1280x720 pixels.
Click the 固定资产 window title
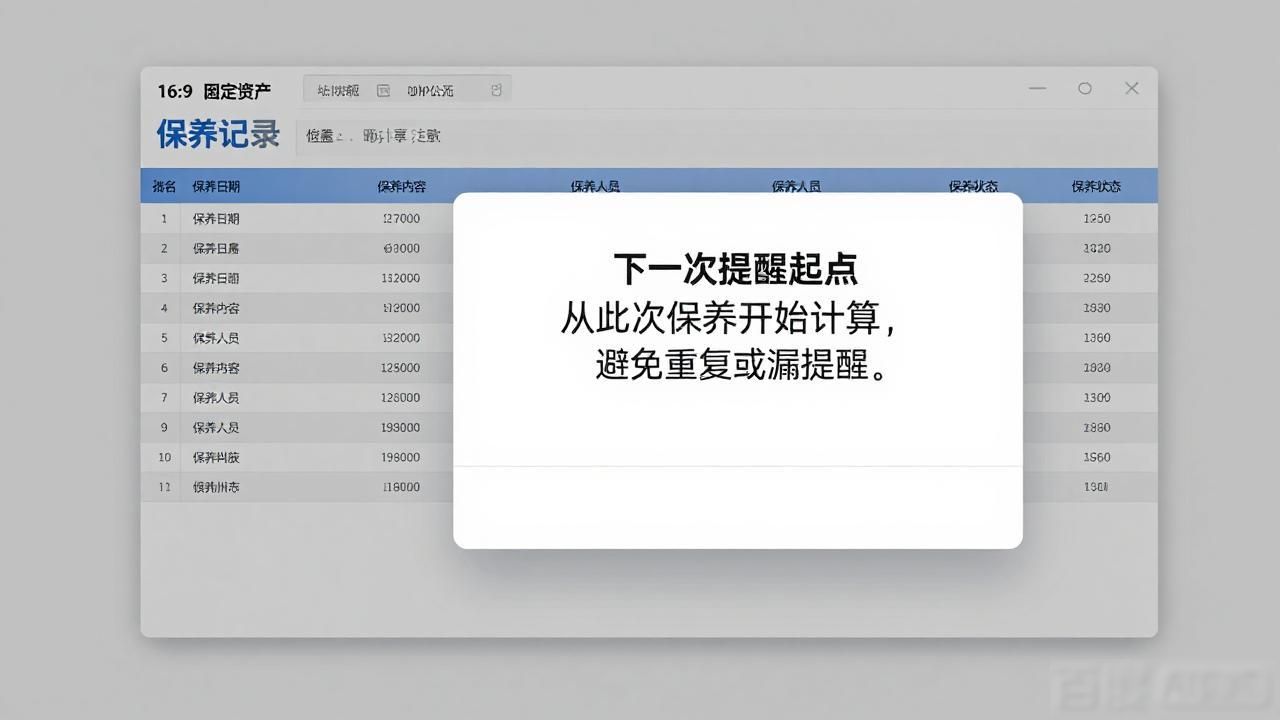click(237, 91)
